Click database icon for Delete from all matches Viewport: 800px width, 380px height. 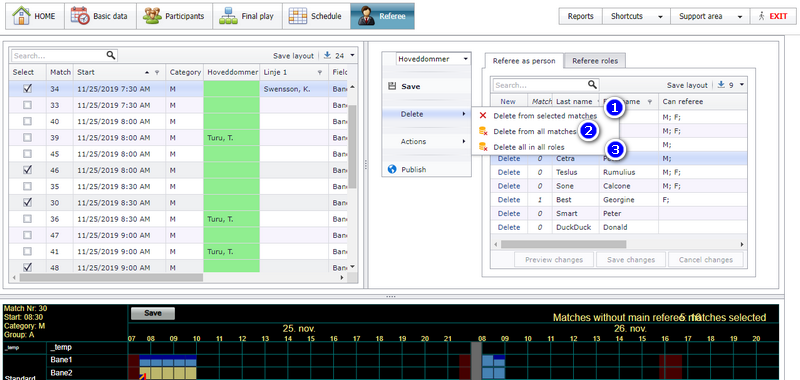(483, 132)
